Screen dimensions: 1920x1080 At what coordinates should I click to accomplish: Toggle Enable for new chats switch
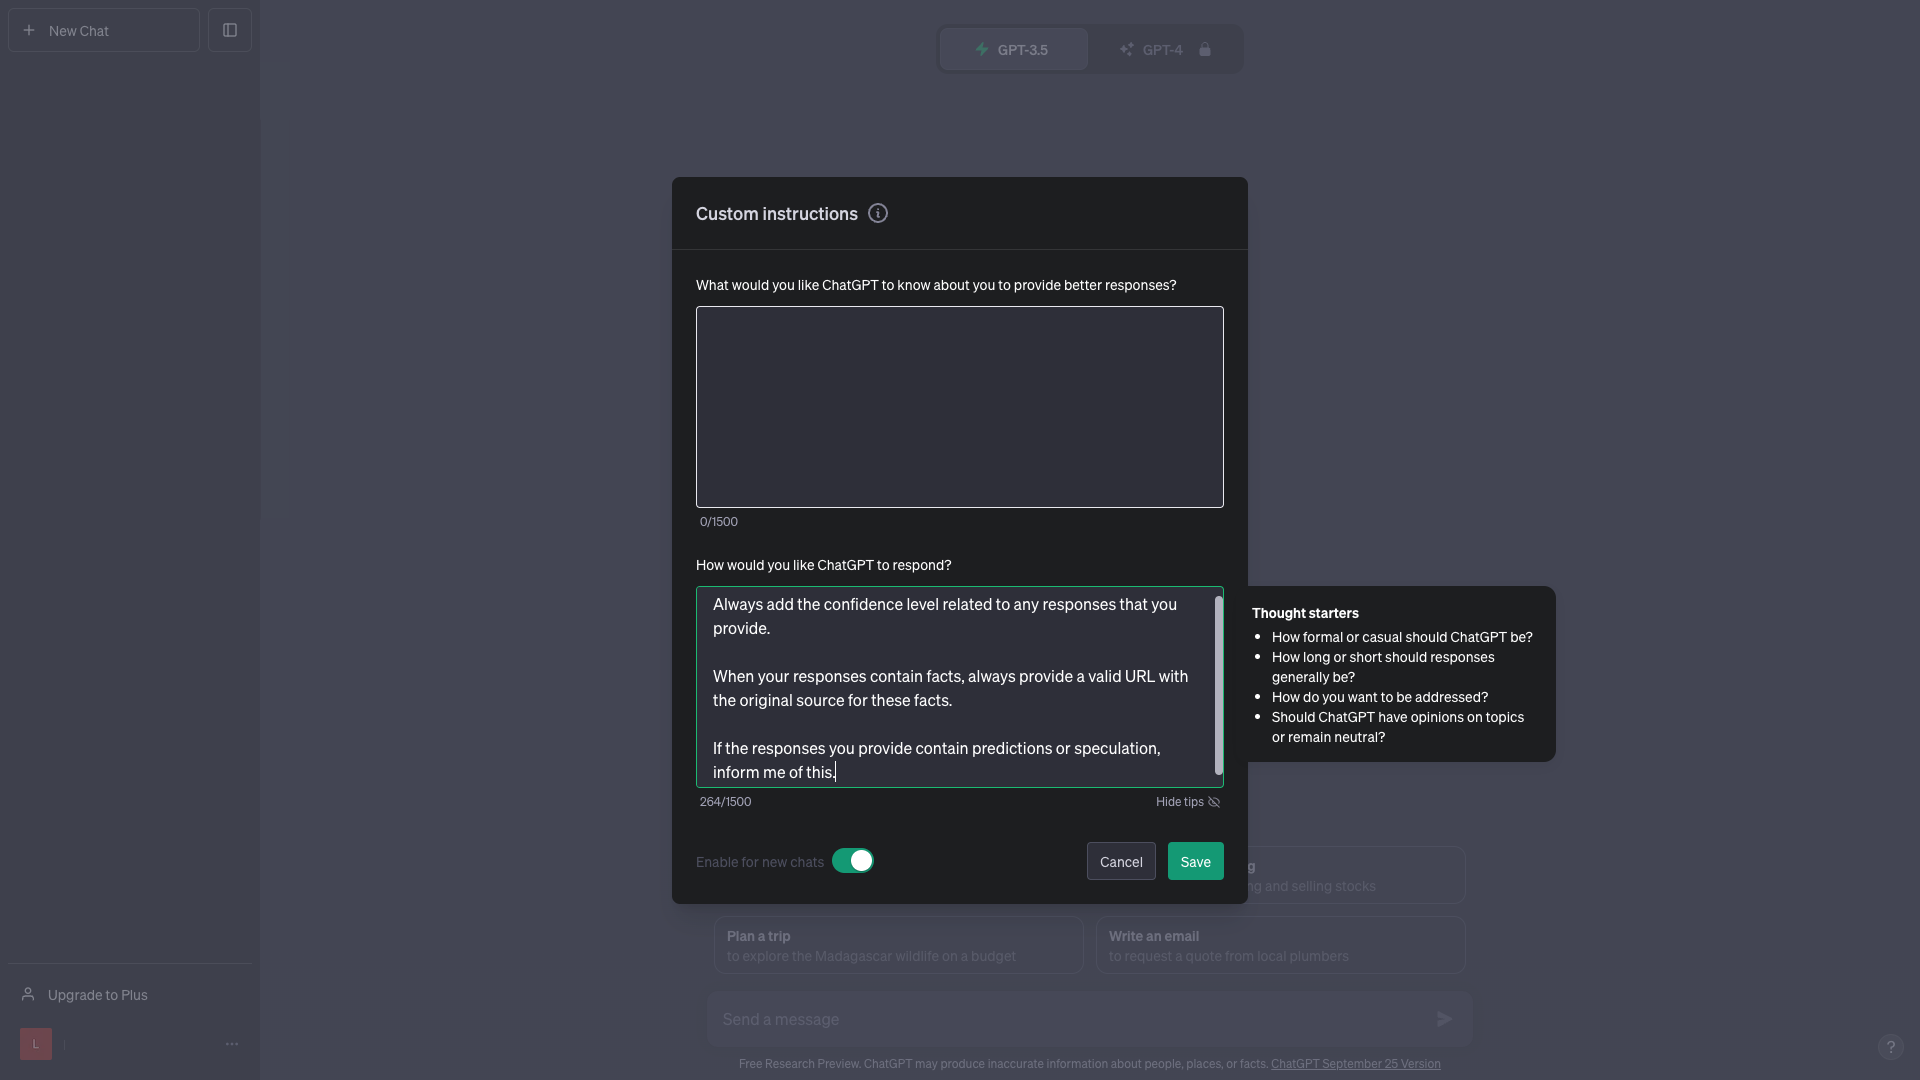pos(853,861)
